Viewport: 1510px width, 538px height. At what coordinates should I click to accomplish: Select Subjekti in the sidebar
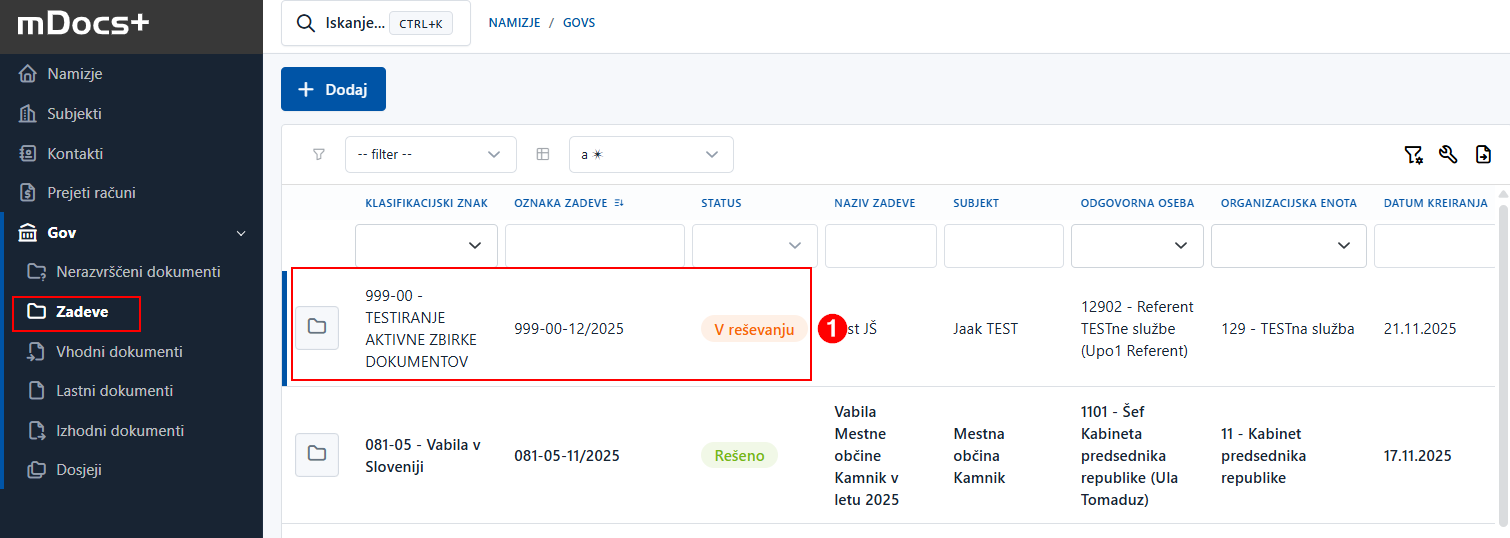tap(74, 114)
